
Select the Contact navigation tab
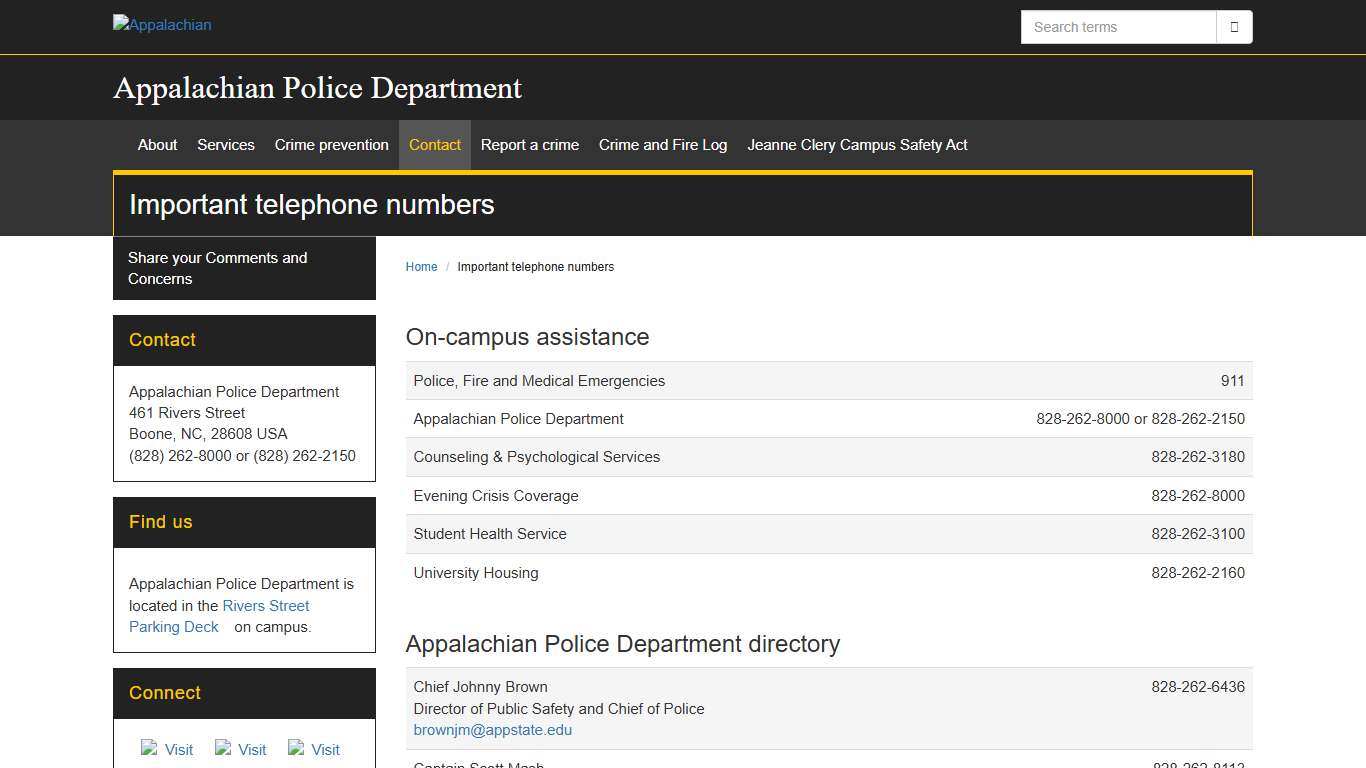point(435,145)
